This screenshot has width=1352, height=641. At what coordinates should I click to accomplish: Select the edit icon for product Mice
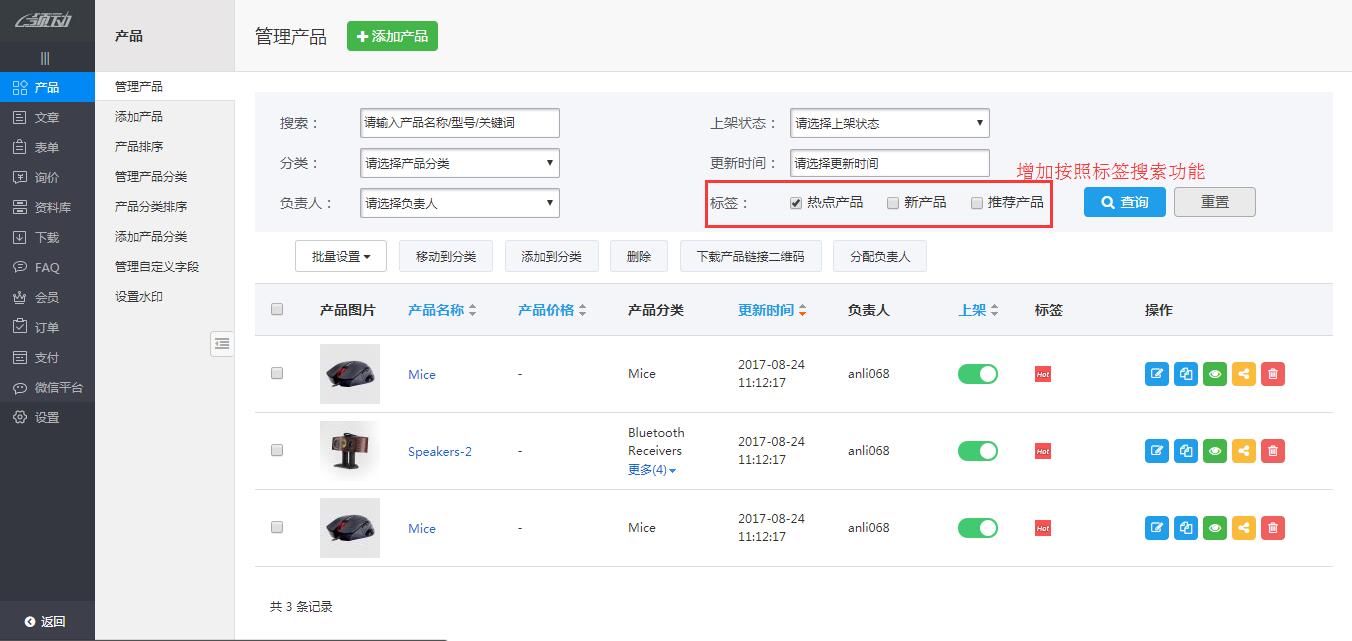point(1156,373)
